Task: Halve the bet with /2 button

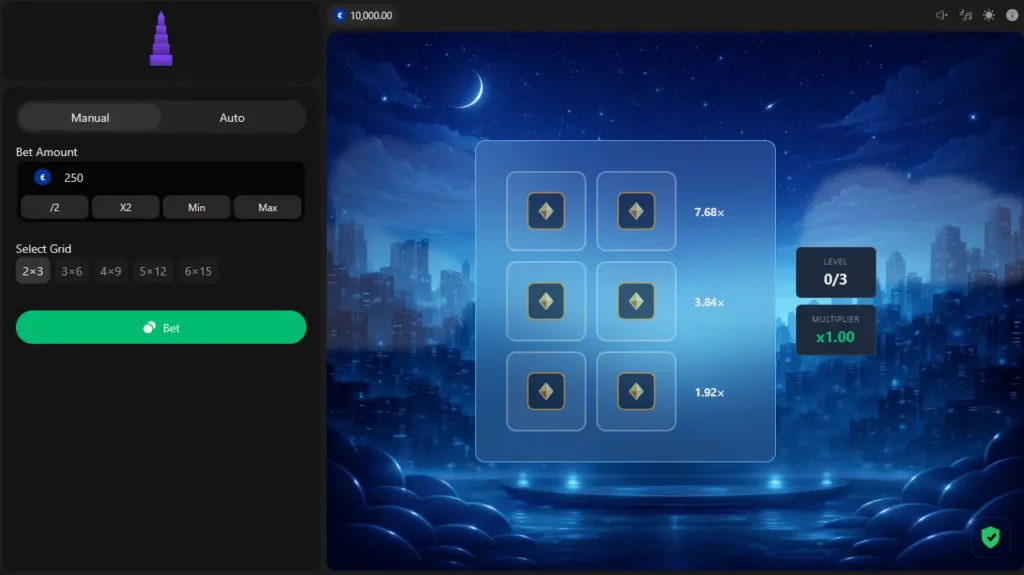Action: pos(54,207)
